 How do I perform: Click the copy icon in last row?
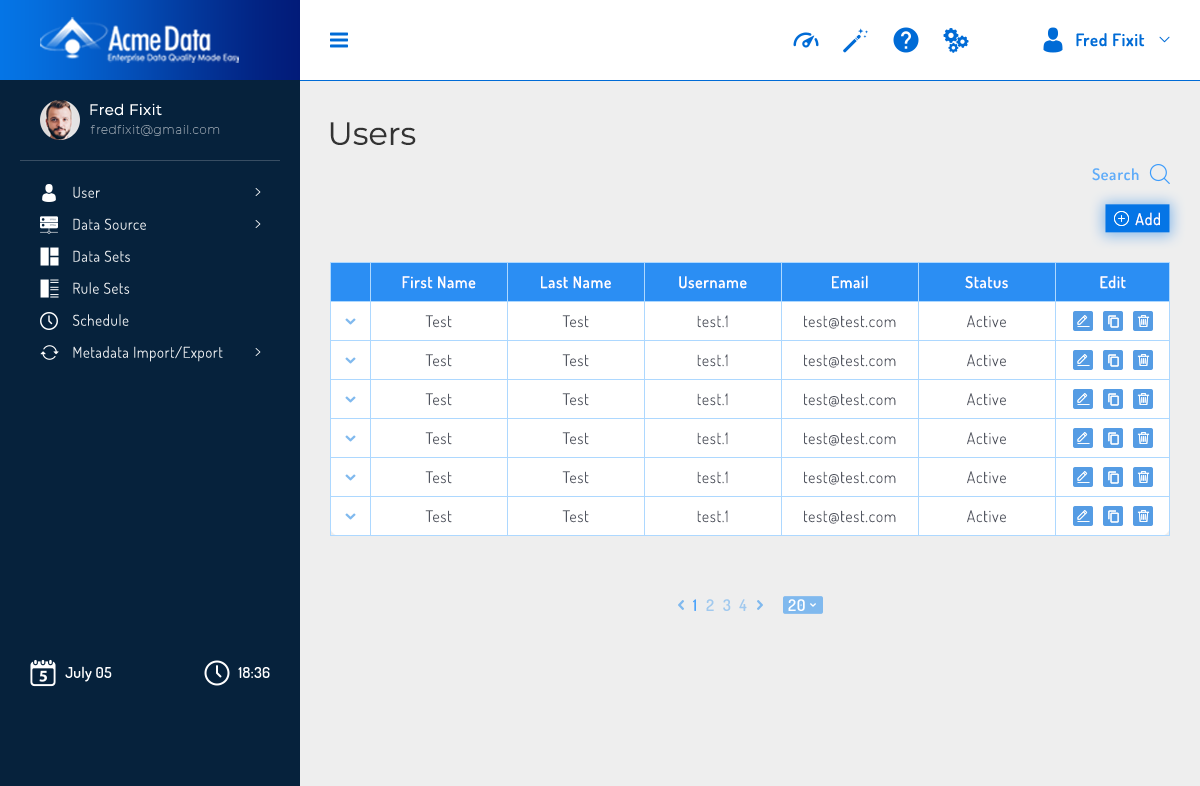(1113, 516)
